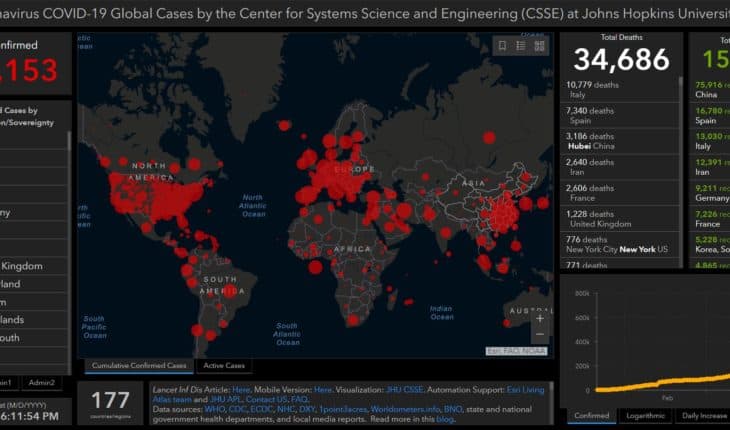This screenshot has height=430, width=730.
Task: Open the FAQ link
Action: coord(299,400)
